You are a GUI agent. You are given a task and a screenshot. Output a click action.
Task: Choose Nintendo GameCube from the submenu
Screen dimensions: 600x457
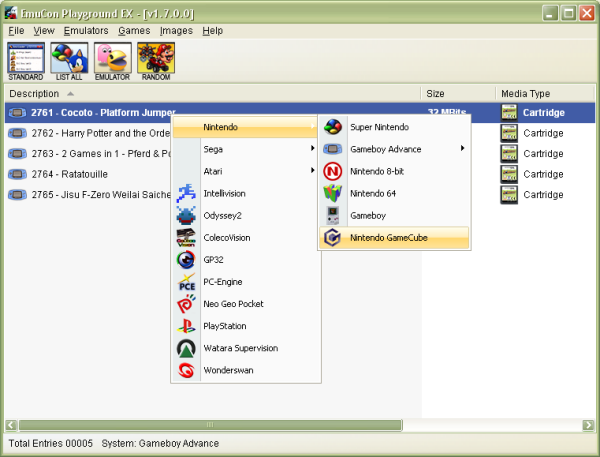tap(394, 238)
